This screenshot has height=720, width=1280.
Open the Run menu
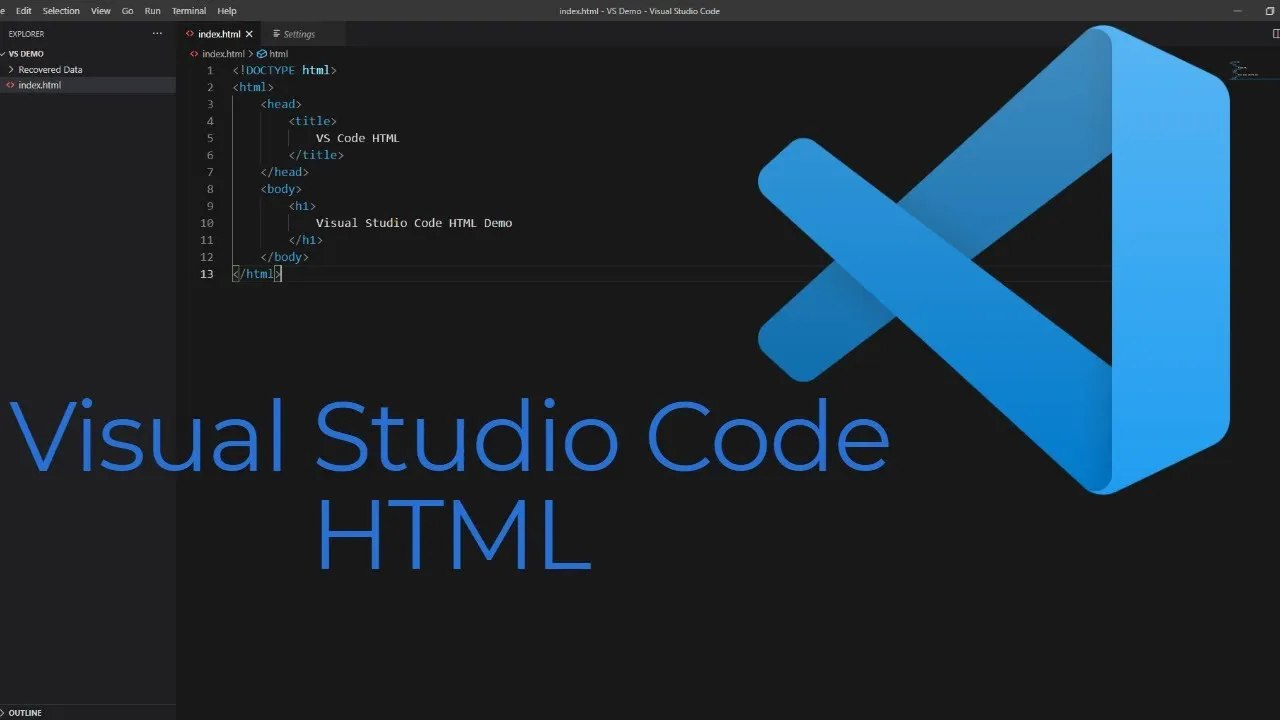[152, 11]
